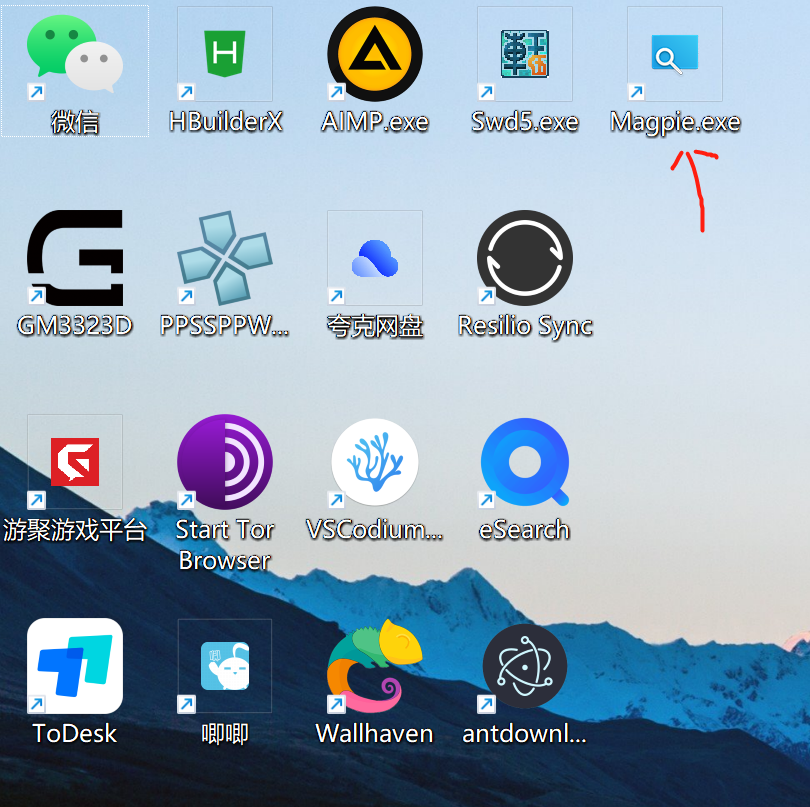The width and height of the screenshot is (810, 807).
Task: Click the HBuilderX label text
Action: [x=226, y=122]
